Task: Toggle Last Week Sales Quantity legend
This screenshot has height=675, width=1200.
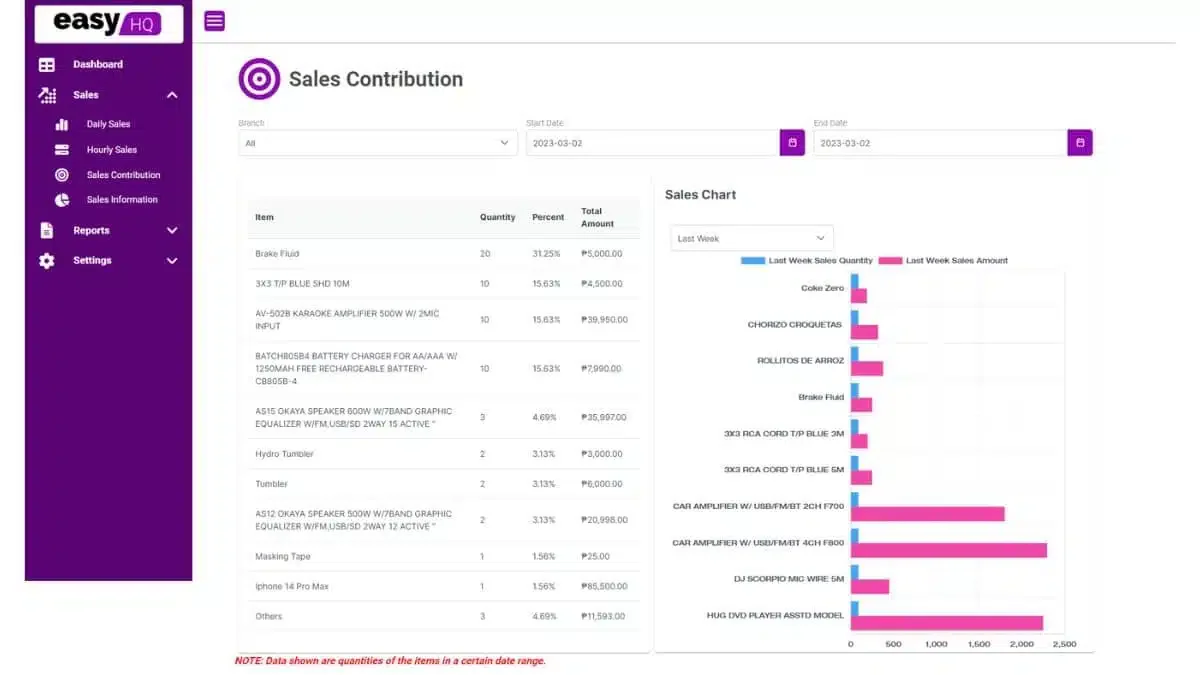Action: click(x=806, y=260)
